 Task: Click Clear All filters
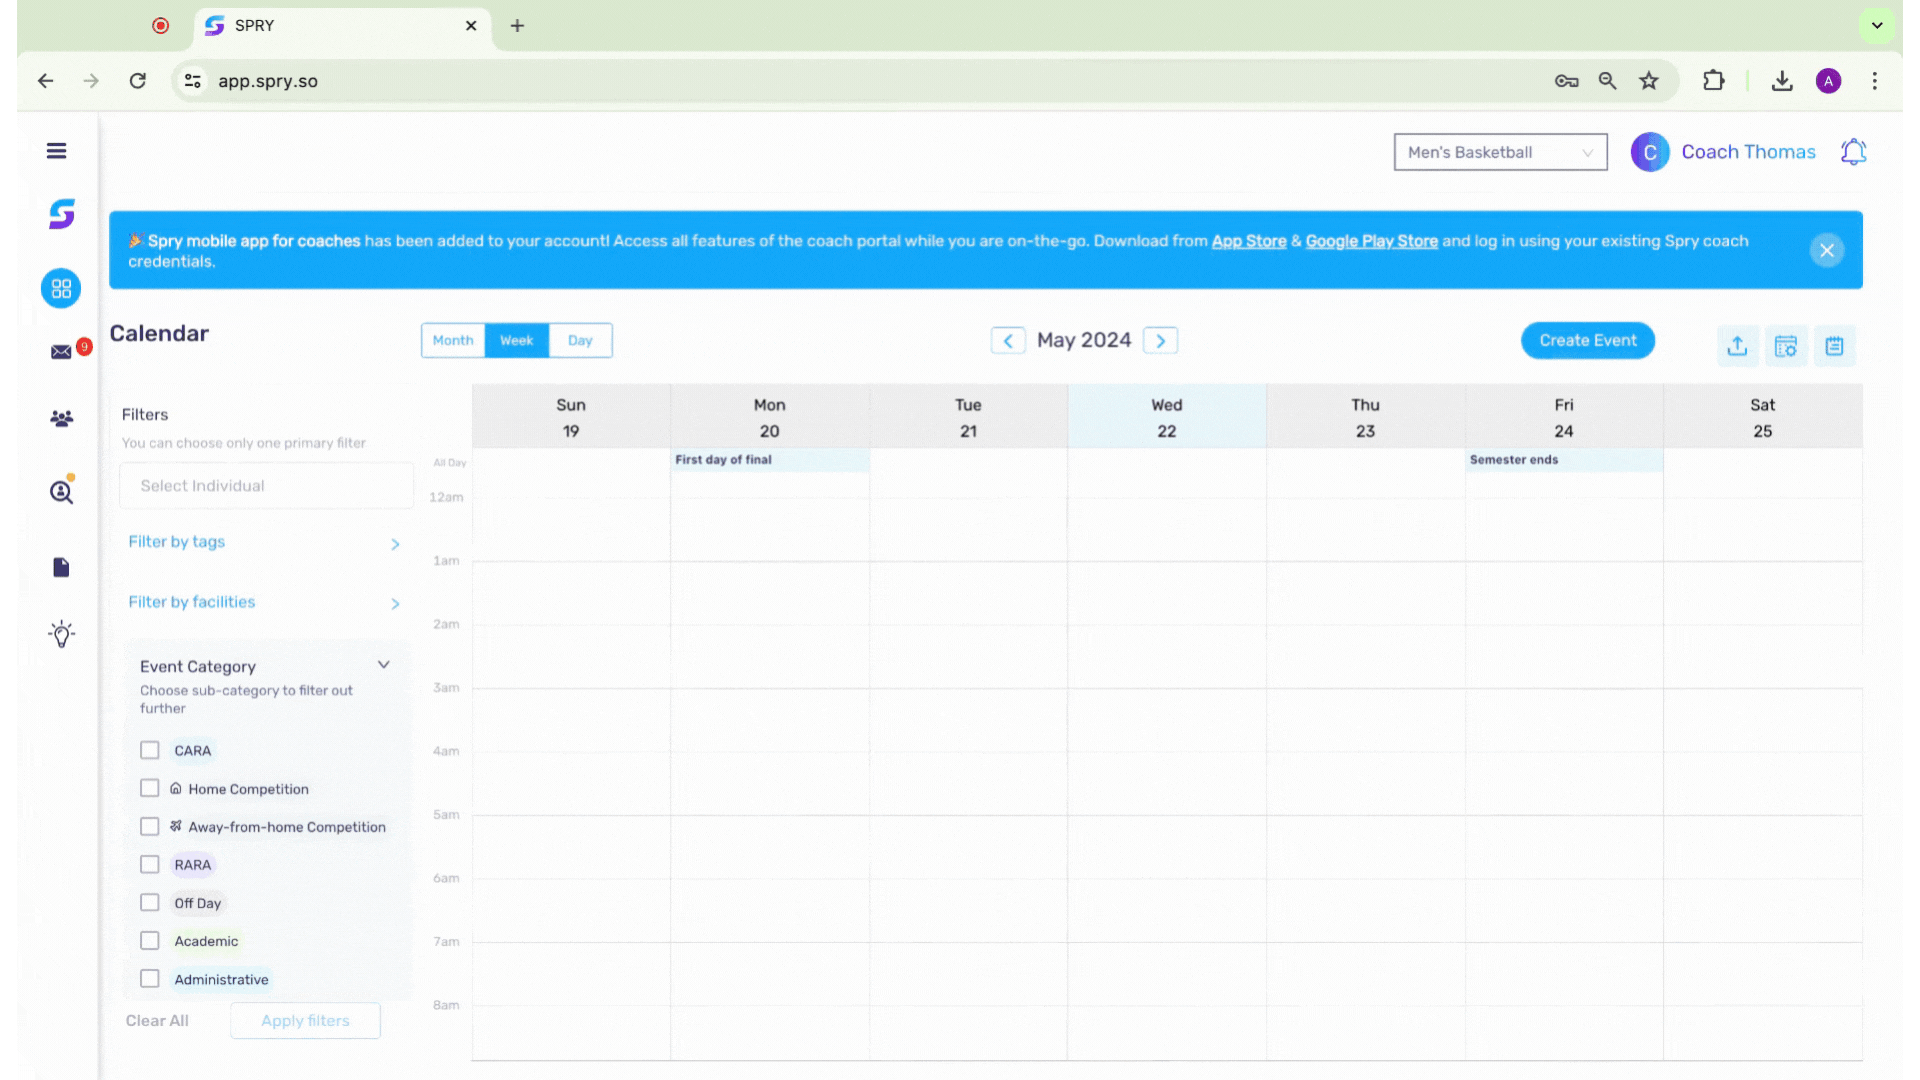(157, 1021)
